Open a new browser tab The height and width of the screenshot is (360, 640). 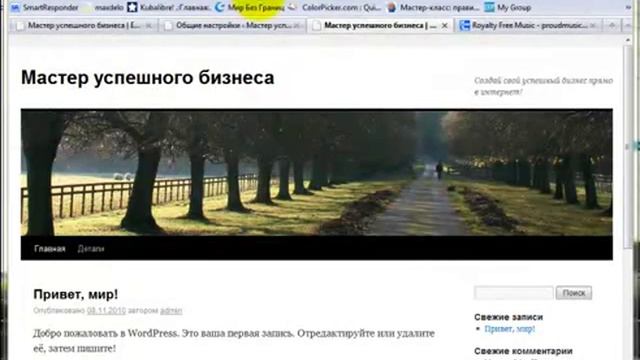(612, 26)
